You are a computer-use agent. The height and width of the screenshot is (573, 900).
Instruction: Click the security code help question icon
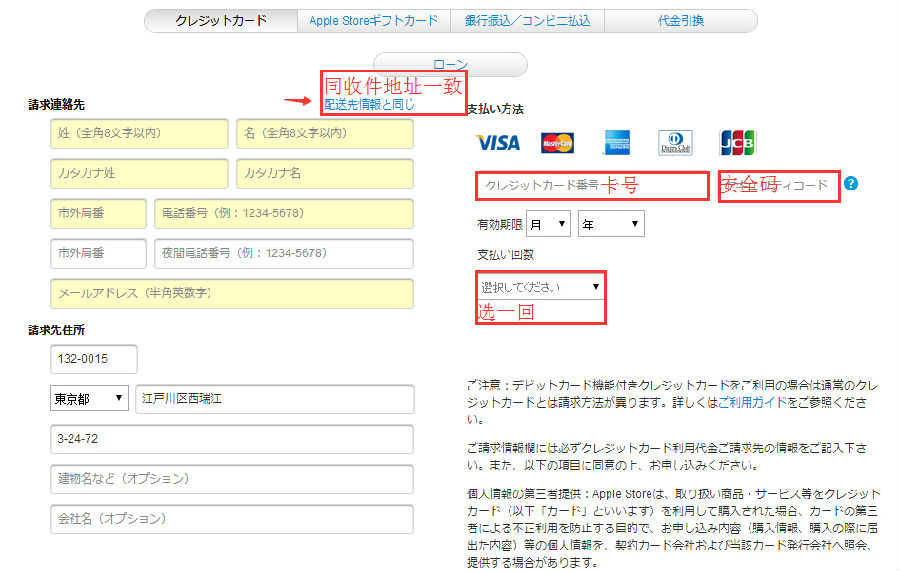(x=851, y=184)
